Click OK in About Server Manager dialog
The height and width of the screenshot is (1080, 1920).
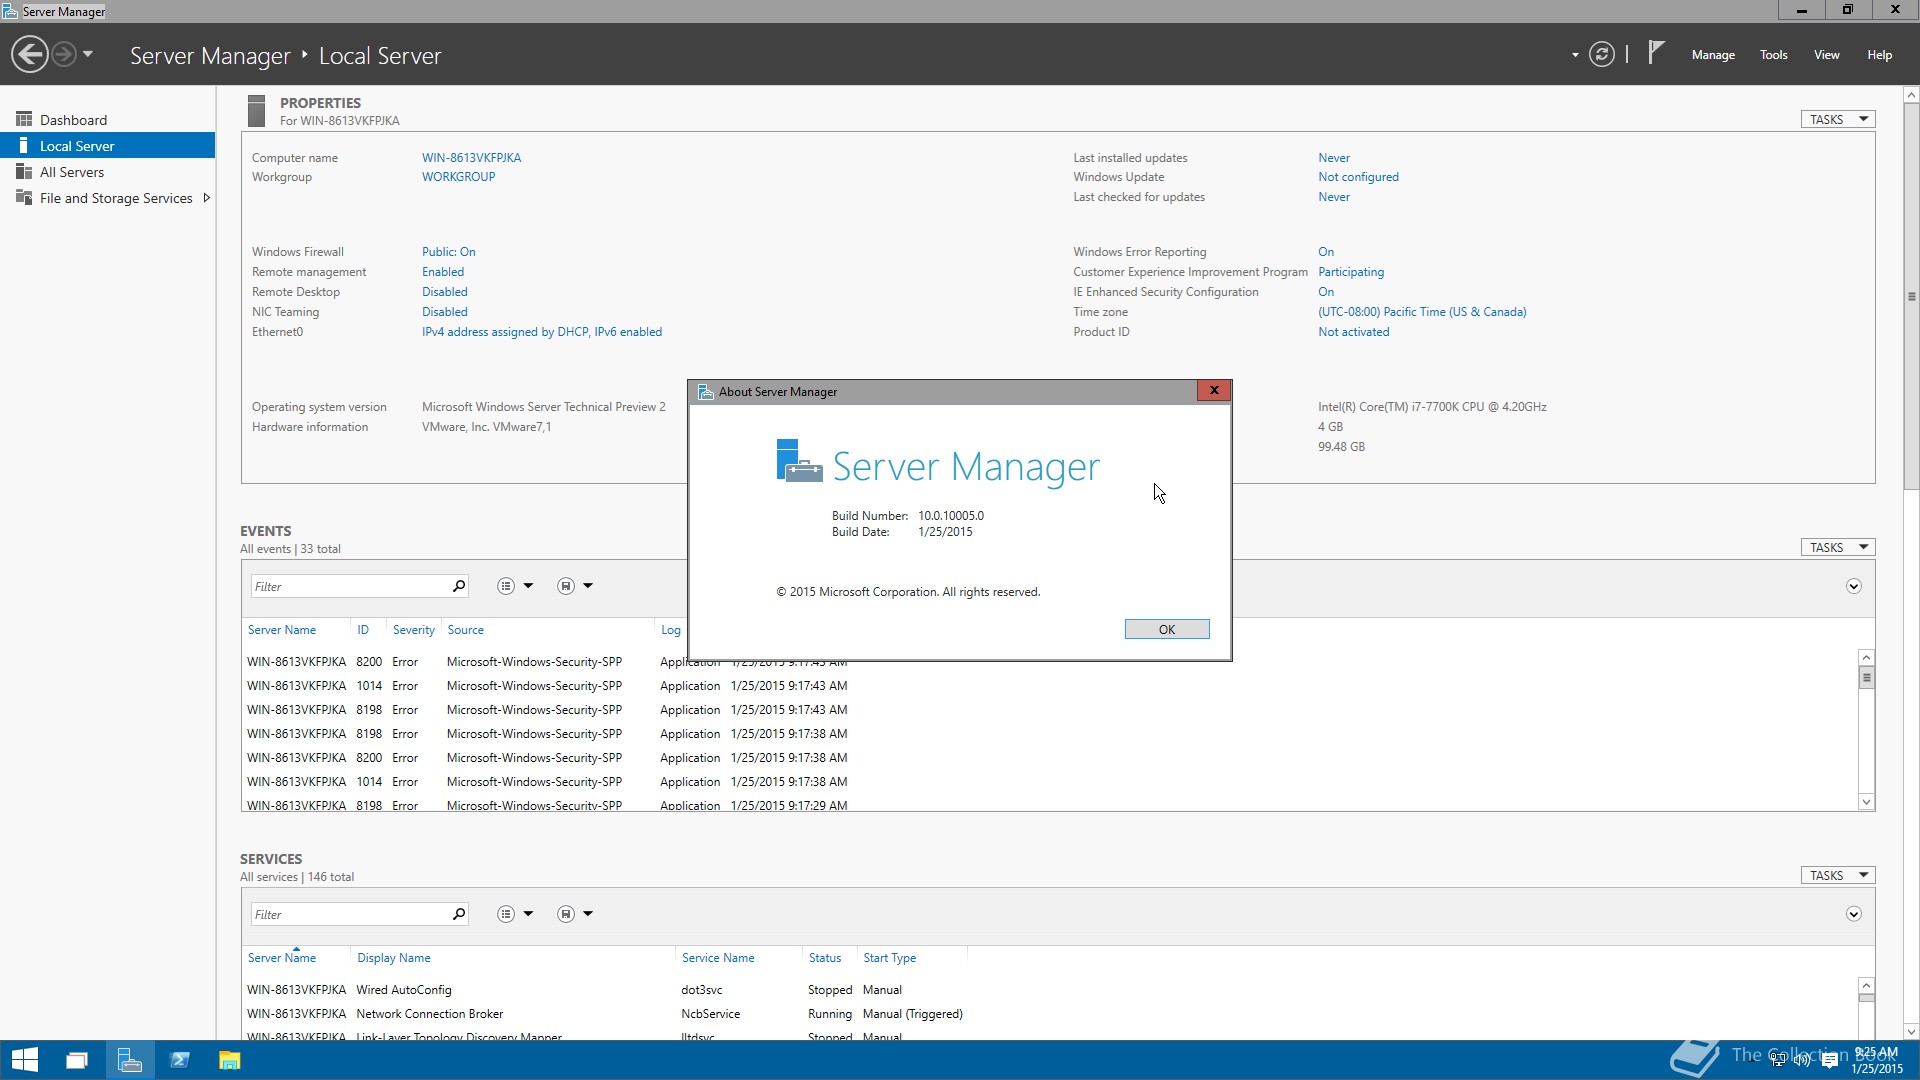1166,629
